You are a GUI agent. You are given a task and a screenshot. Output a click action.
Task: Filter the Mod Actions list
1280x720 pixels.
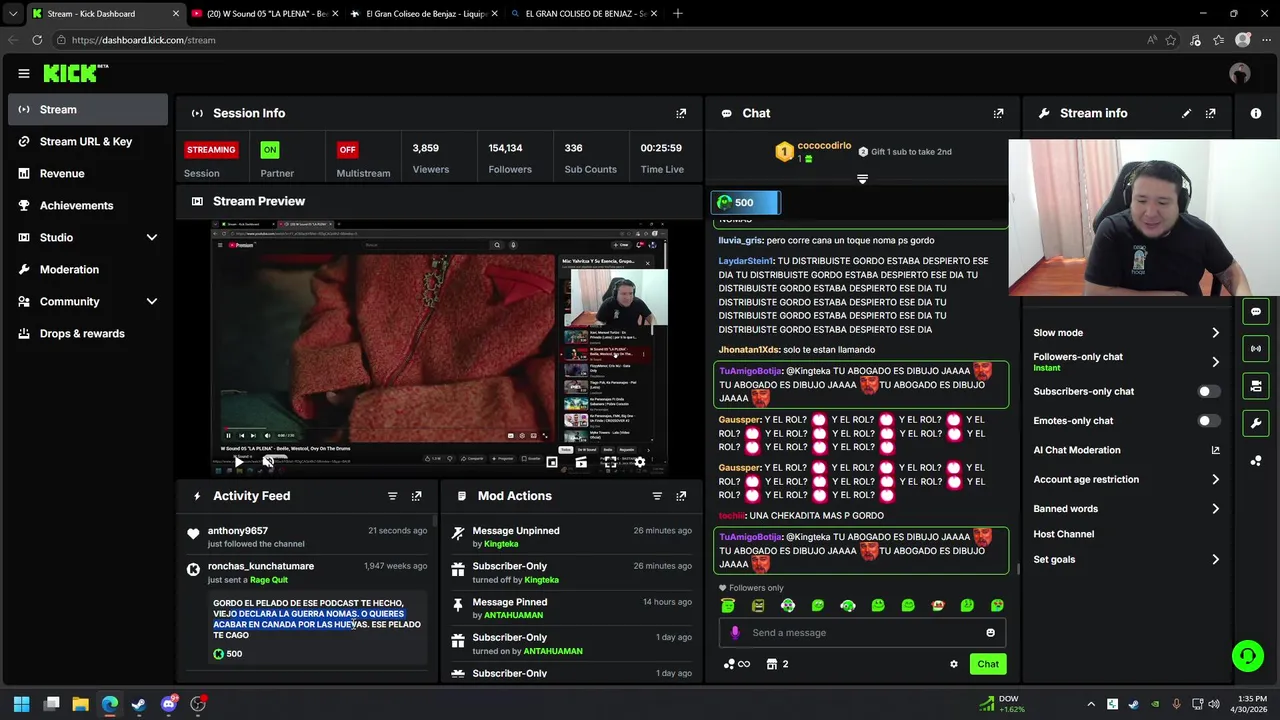tap(657, 496)
